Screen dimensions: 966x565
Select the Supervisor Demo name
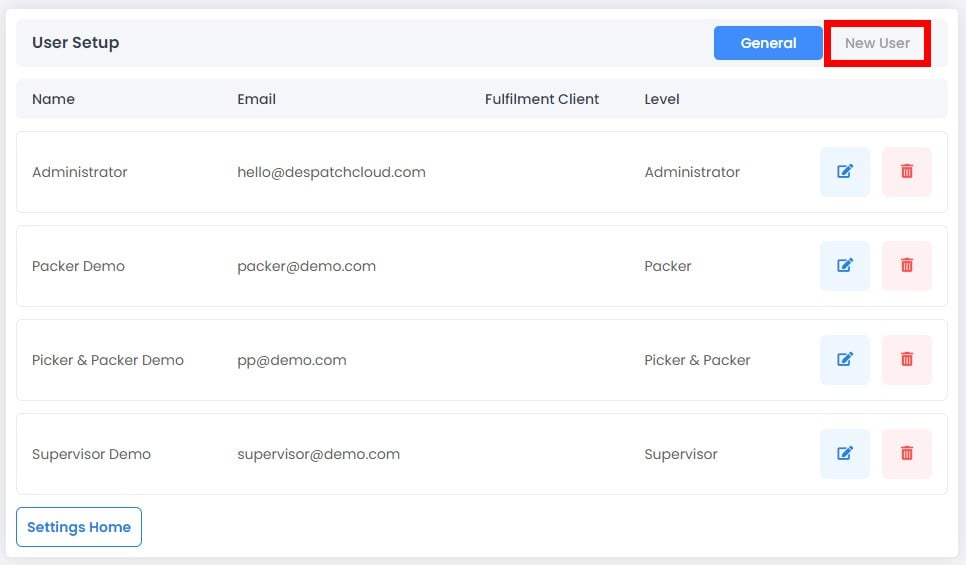point(91,454)
